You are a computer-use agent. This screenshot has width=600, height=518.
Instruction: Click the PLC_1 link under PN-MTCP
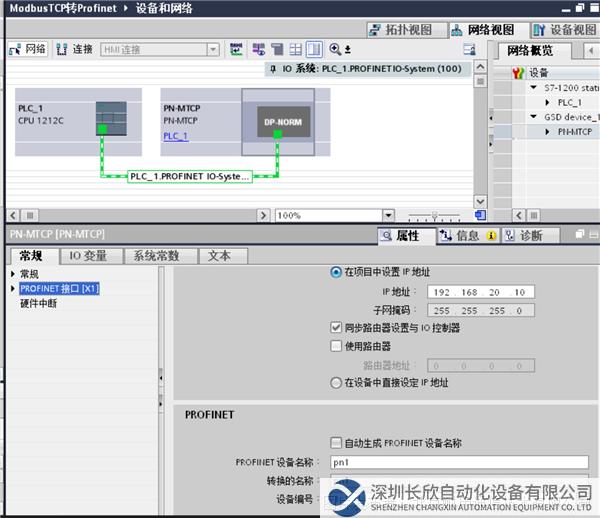click(x=175, y=136)
